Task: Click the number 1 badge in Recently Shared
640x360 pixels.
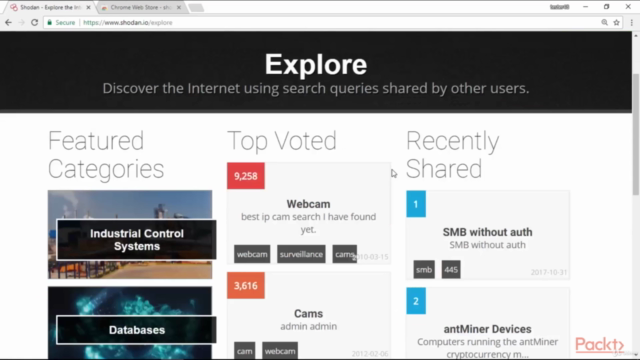Action: (416, 204)
